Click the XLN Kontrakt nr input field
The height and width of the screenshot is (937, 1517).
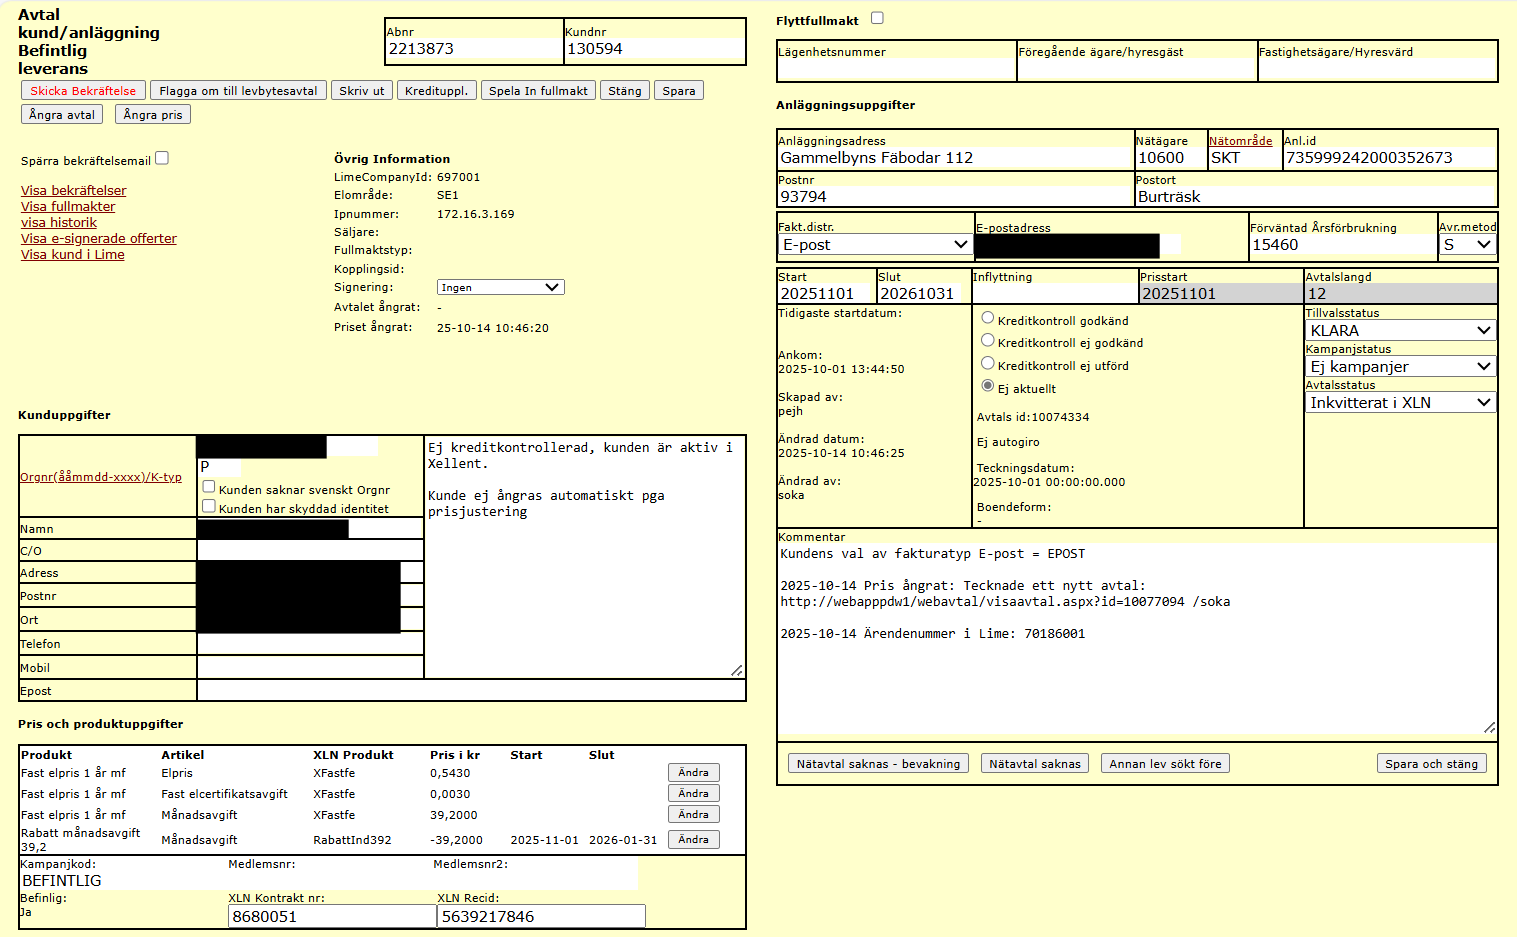pyautogui.click(x=332, y=917)
